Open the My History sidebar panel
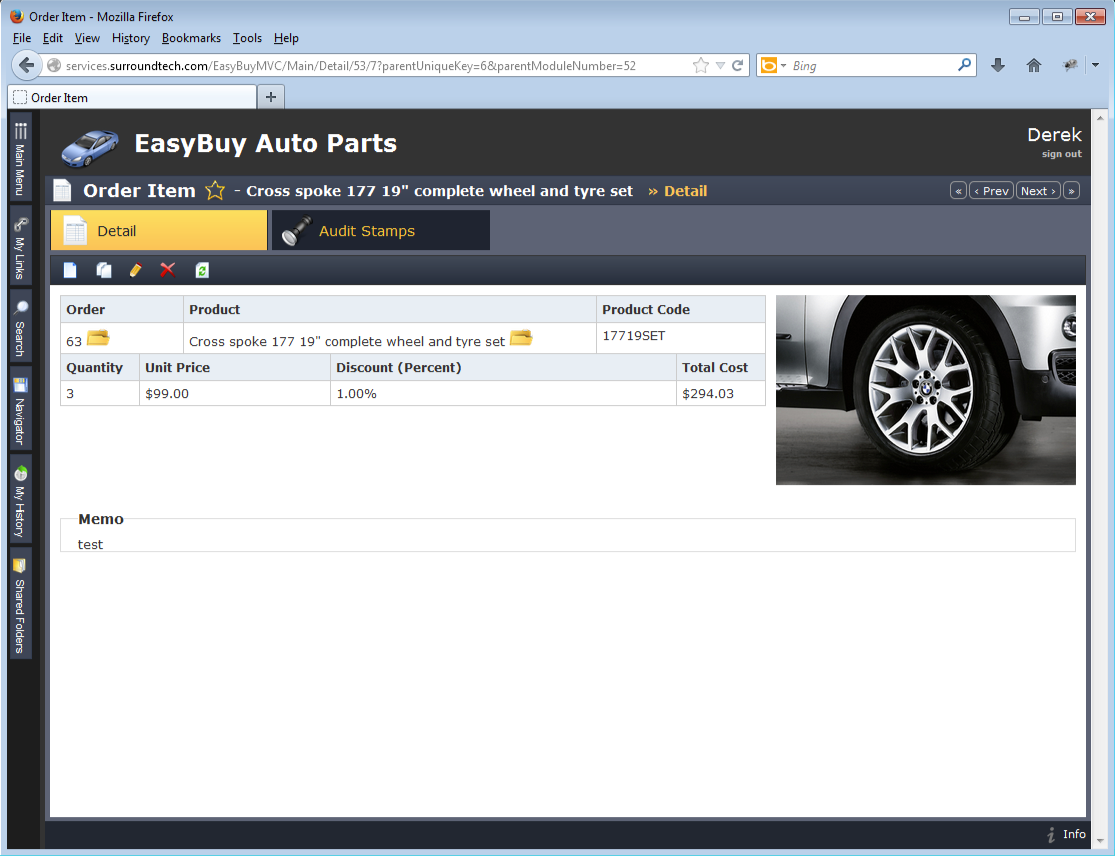This screenshot has width=1115, height=856. [21, 501]
